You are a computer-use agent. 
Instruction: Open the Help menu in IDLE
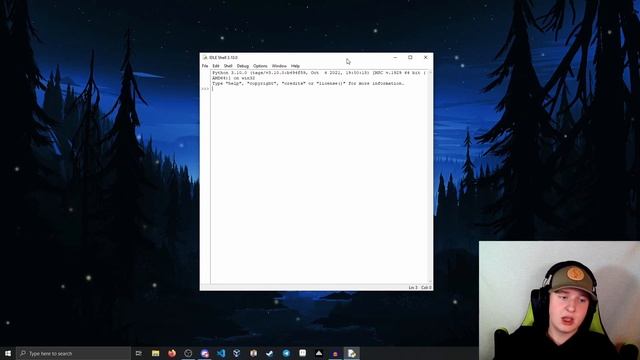[x=295, y=66]
